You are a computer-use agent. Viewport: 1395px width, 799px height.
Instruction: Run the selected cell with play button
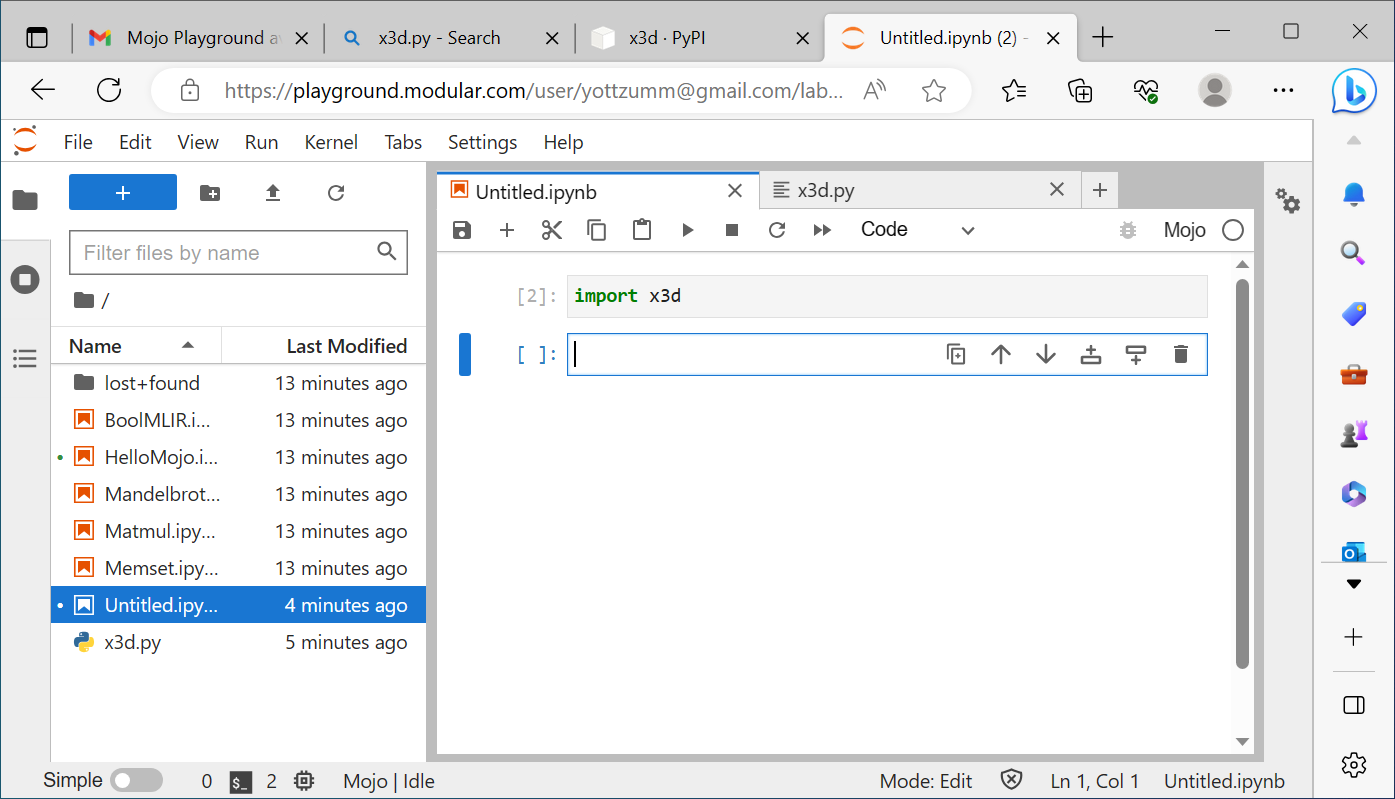687,230
